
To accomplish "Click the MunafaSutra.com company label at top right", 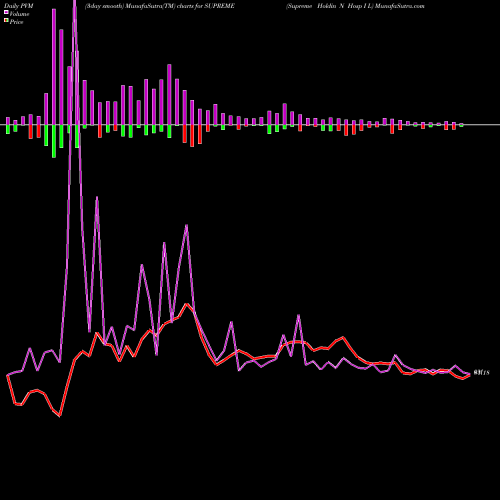I will (x=355, y=6).
